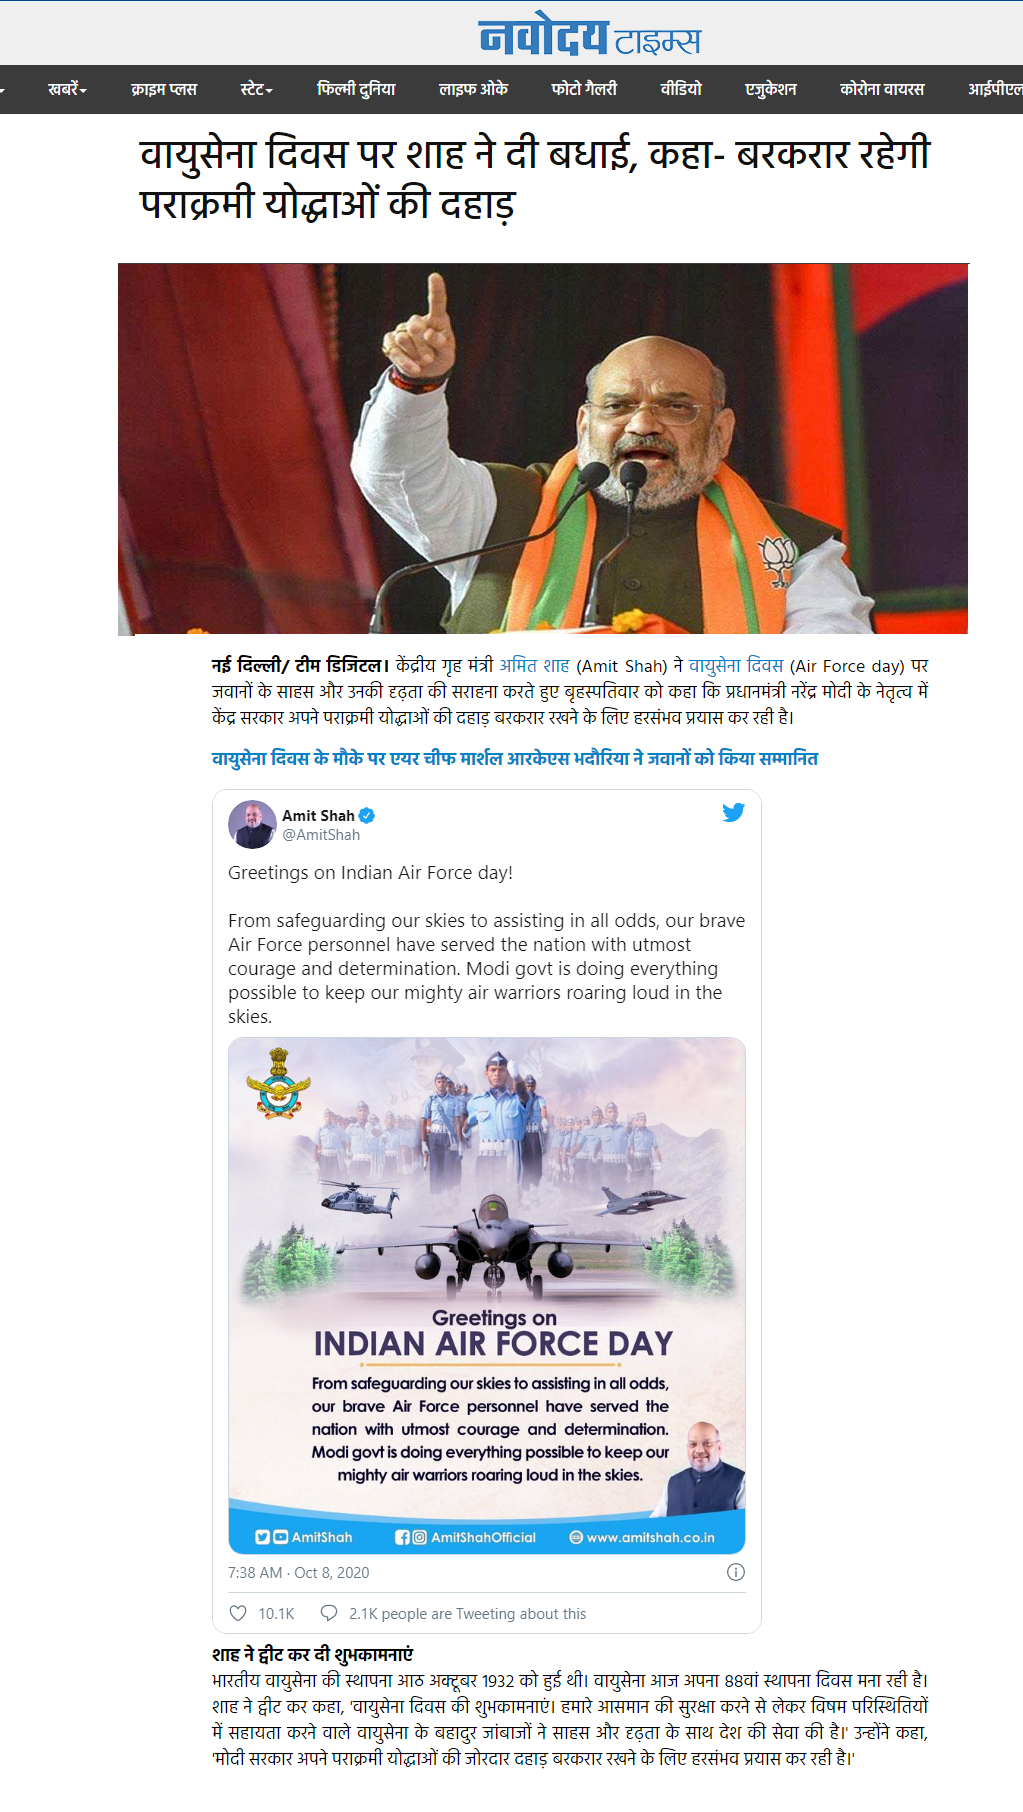The height and width of the screenshot is (1812, 1023).
Task: Click the वायुसेना दिवस hyperlink in article
Action: [x=736, y=665]
